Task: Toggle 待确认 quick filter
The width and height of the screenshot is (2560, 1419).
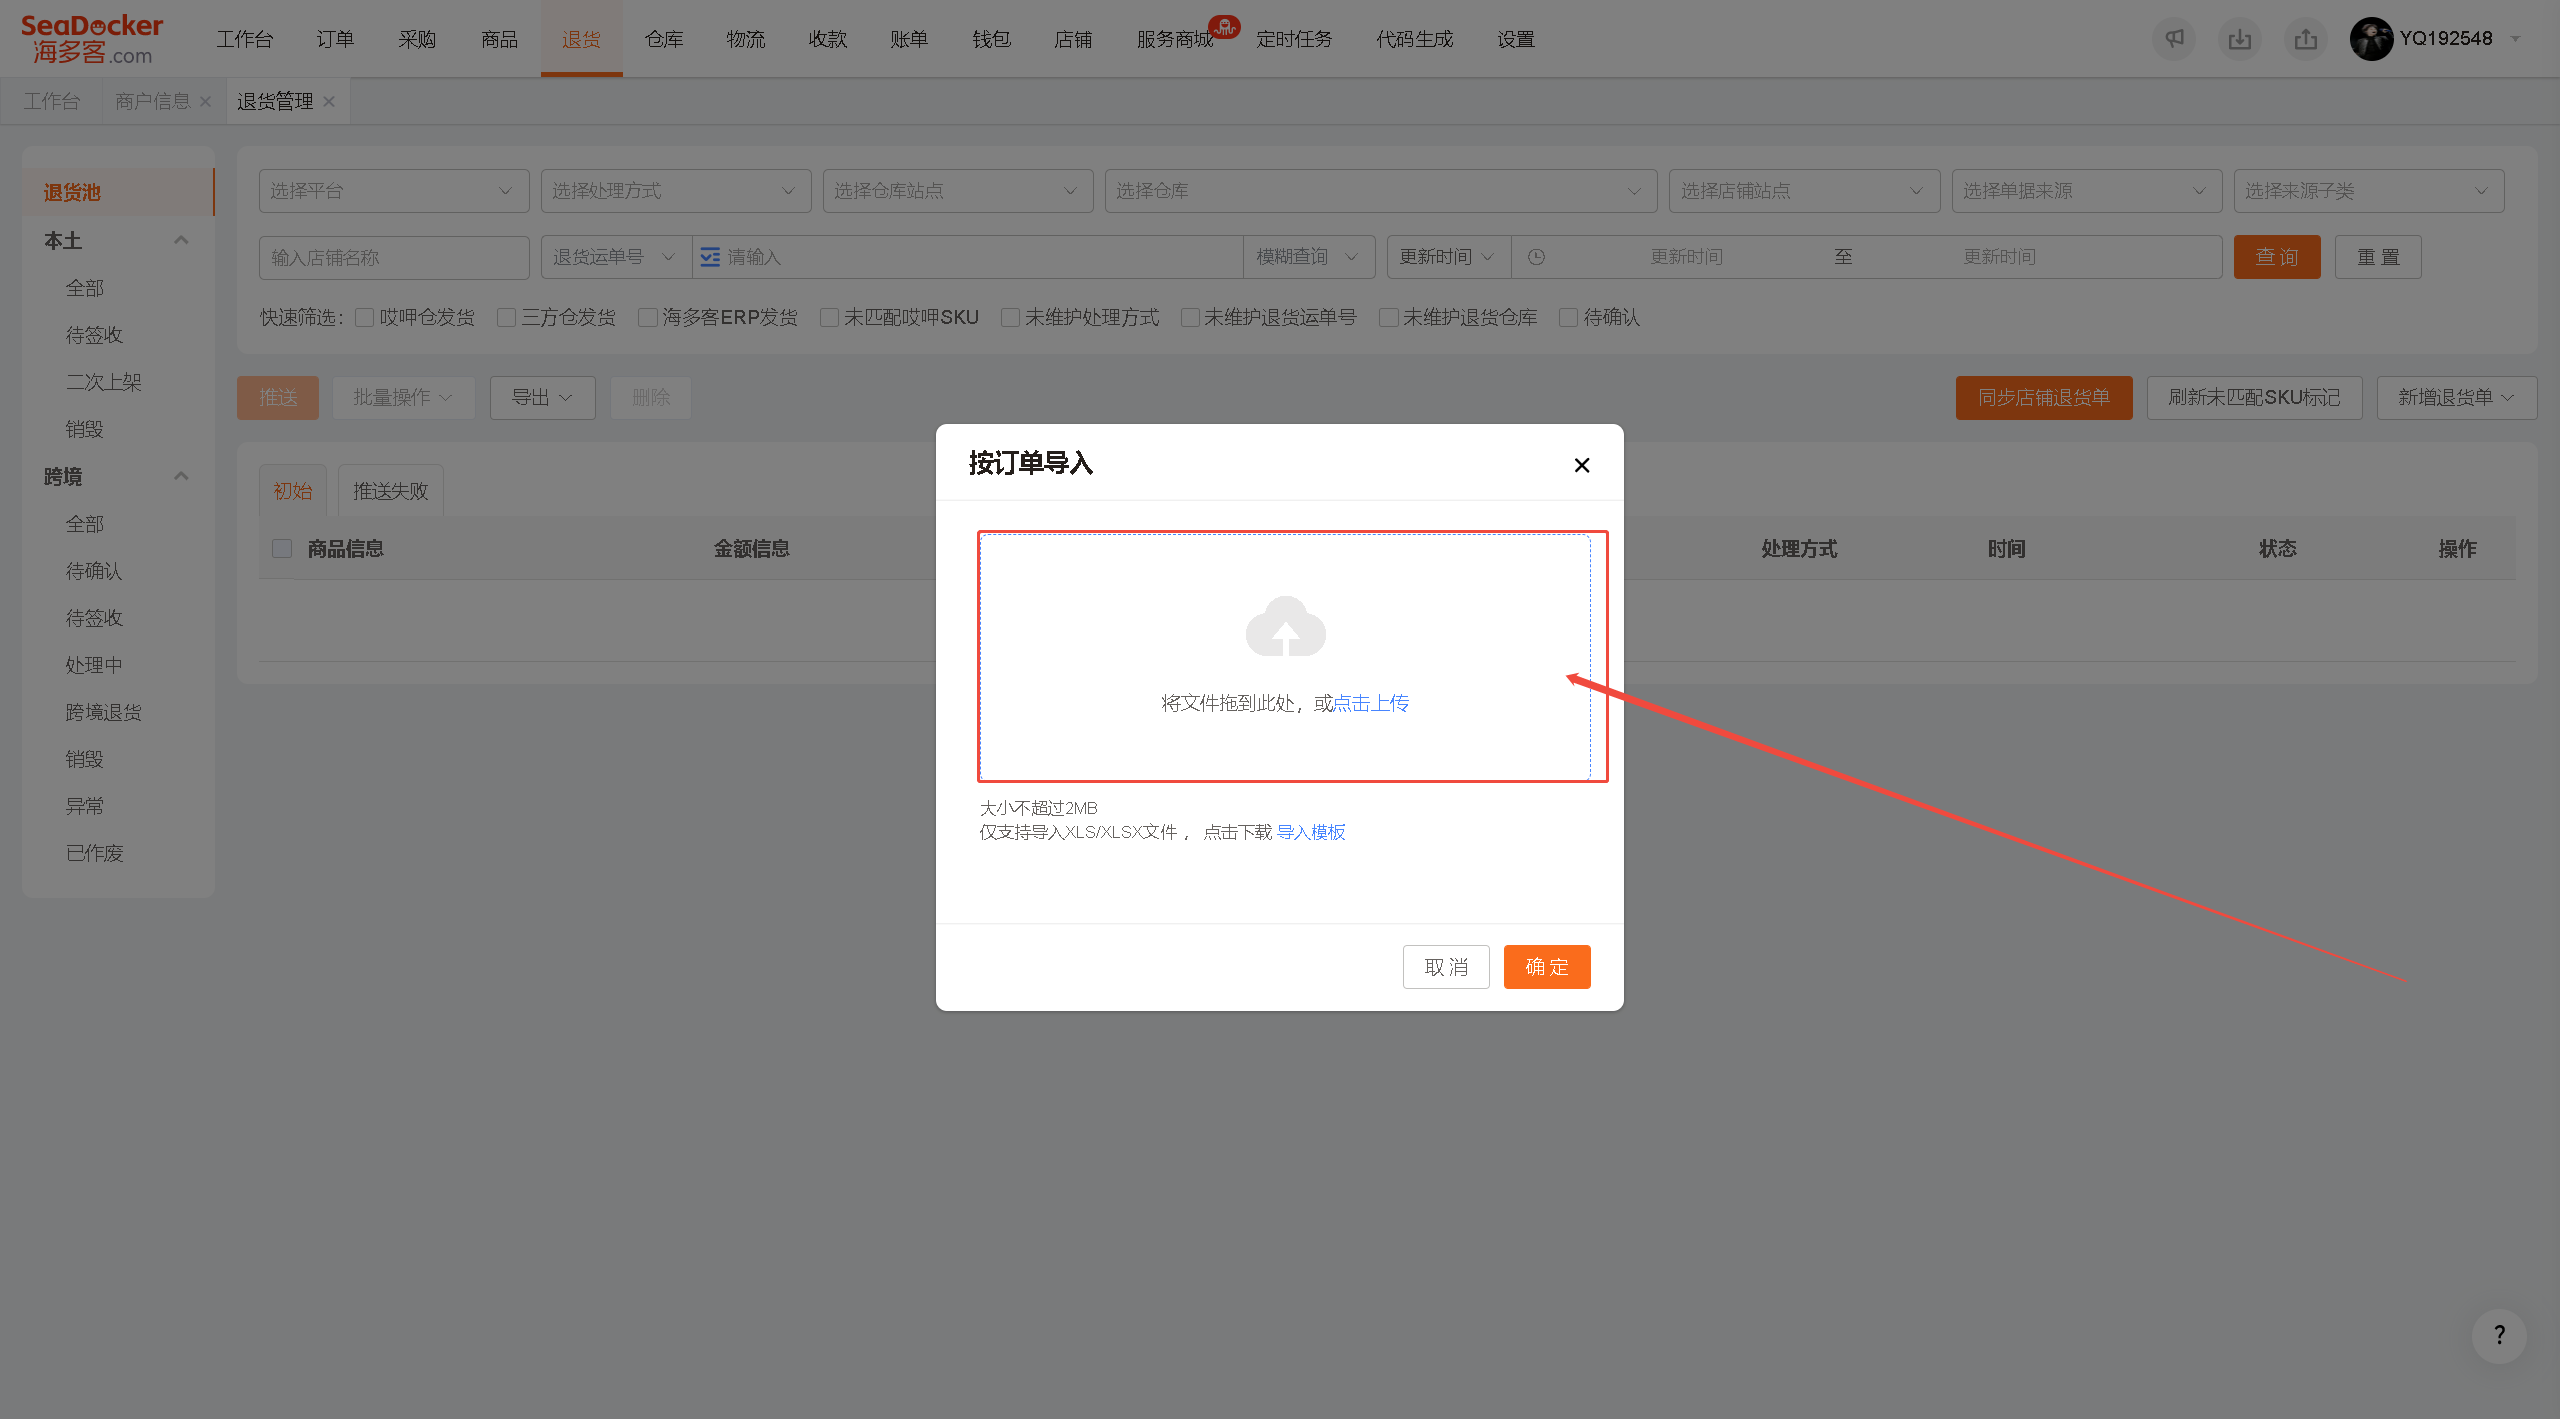Action: 1569,317
